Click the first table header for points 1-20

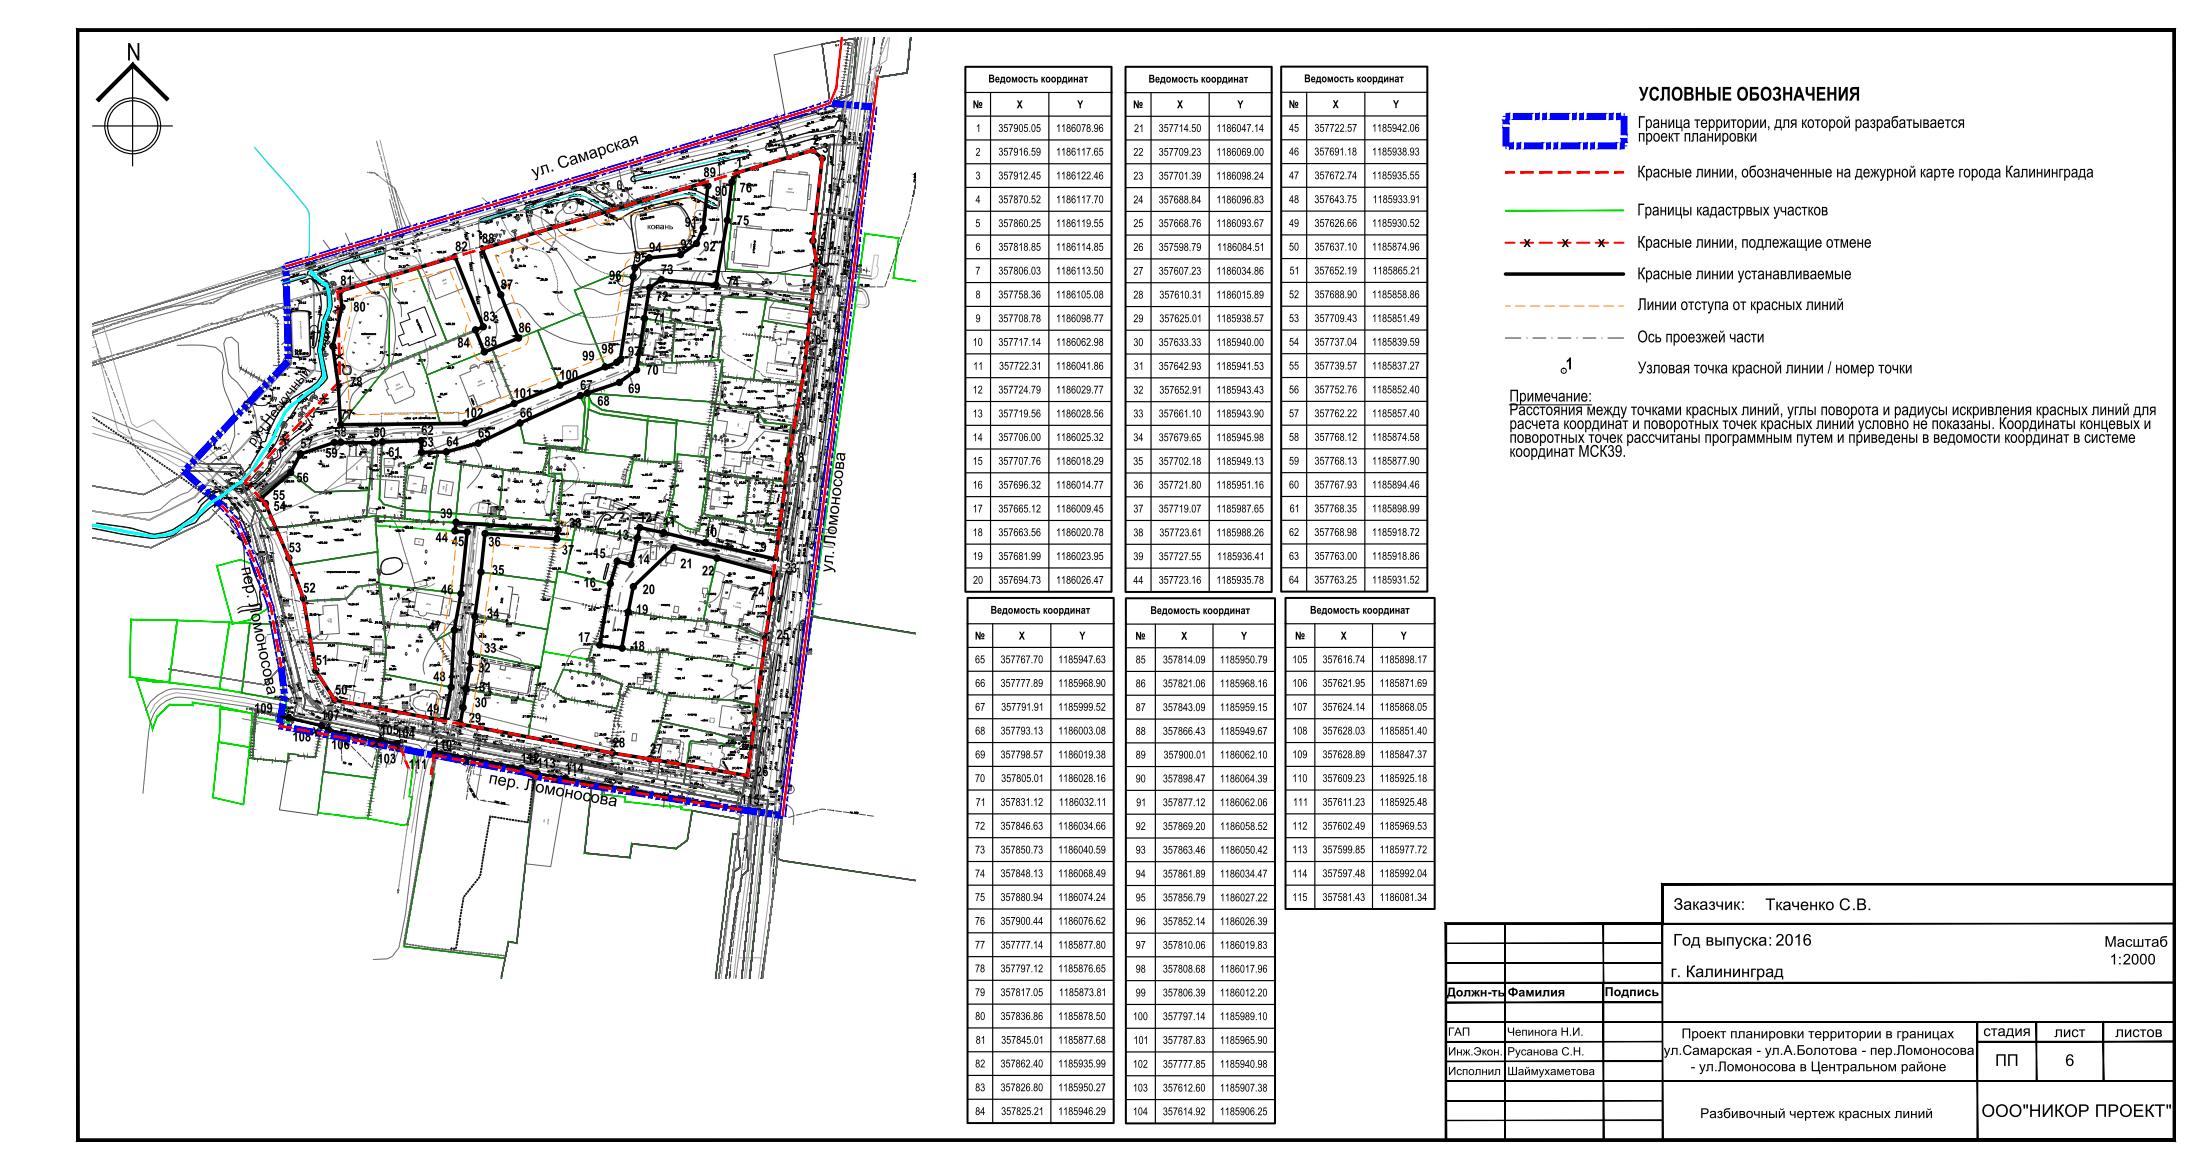coord(1037,79)
